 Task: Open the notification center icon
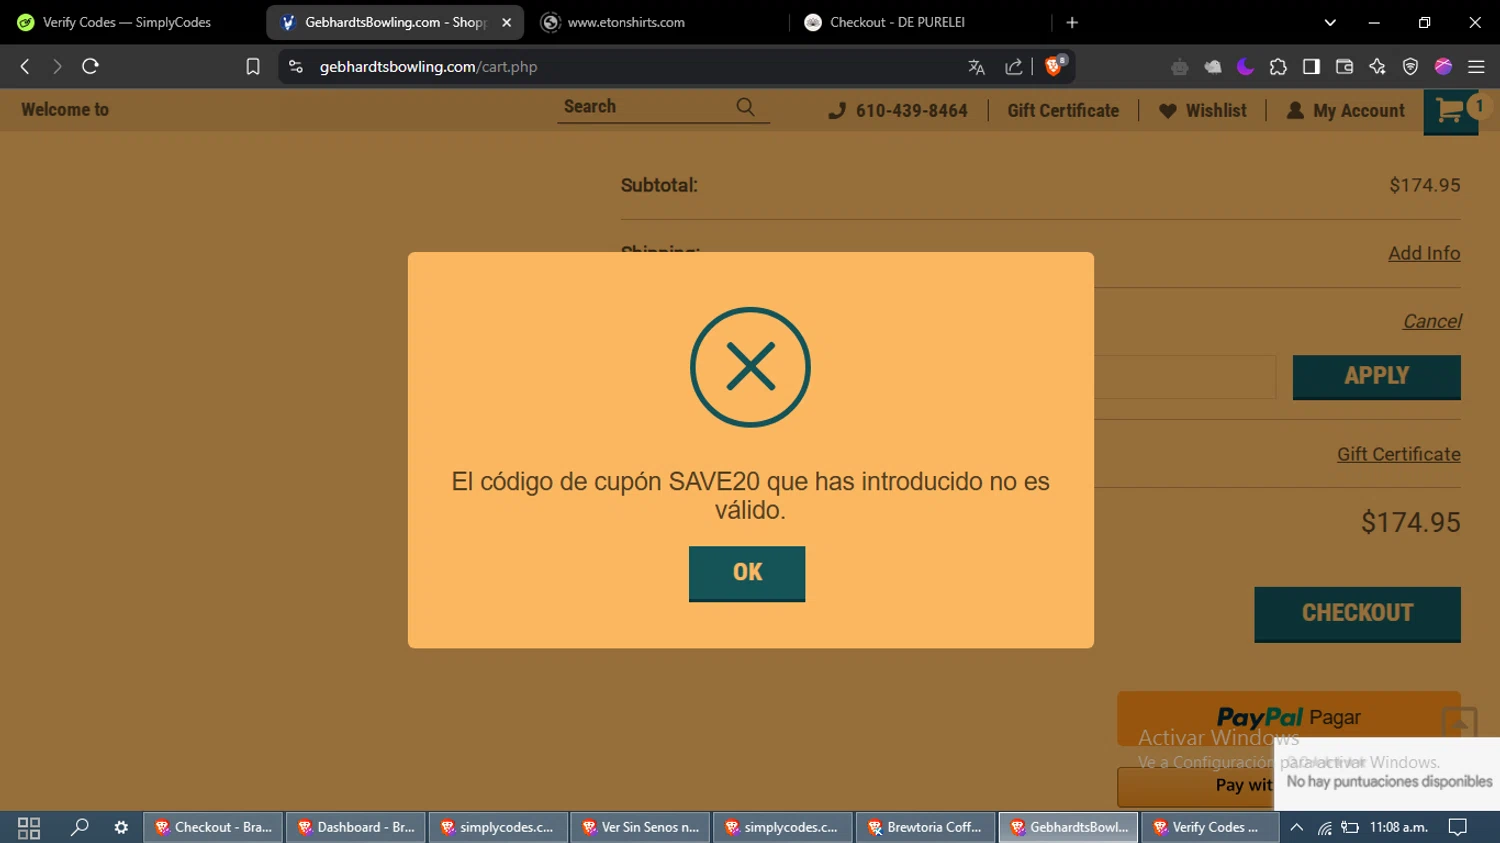pyautogui.click(x=1458, y=827)
